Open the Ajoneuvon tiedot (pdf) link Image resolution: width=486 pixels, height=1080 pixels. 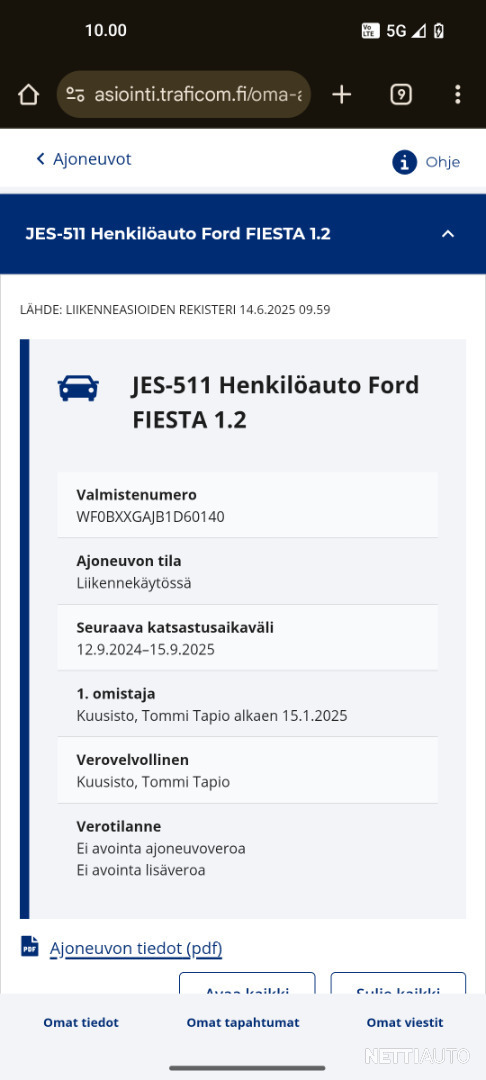(136, 949)
